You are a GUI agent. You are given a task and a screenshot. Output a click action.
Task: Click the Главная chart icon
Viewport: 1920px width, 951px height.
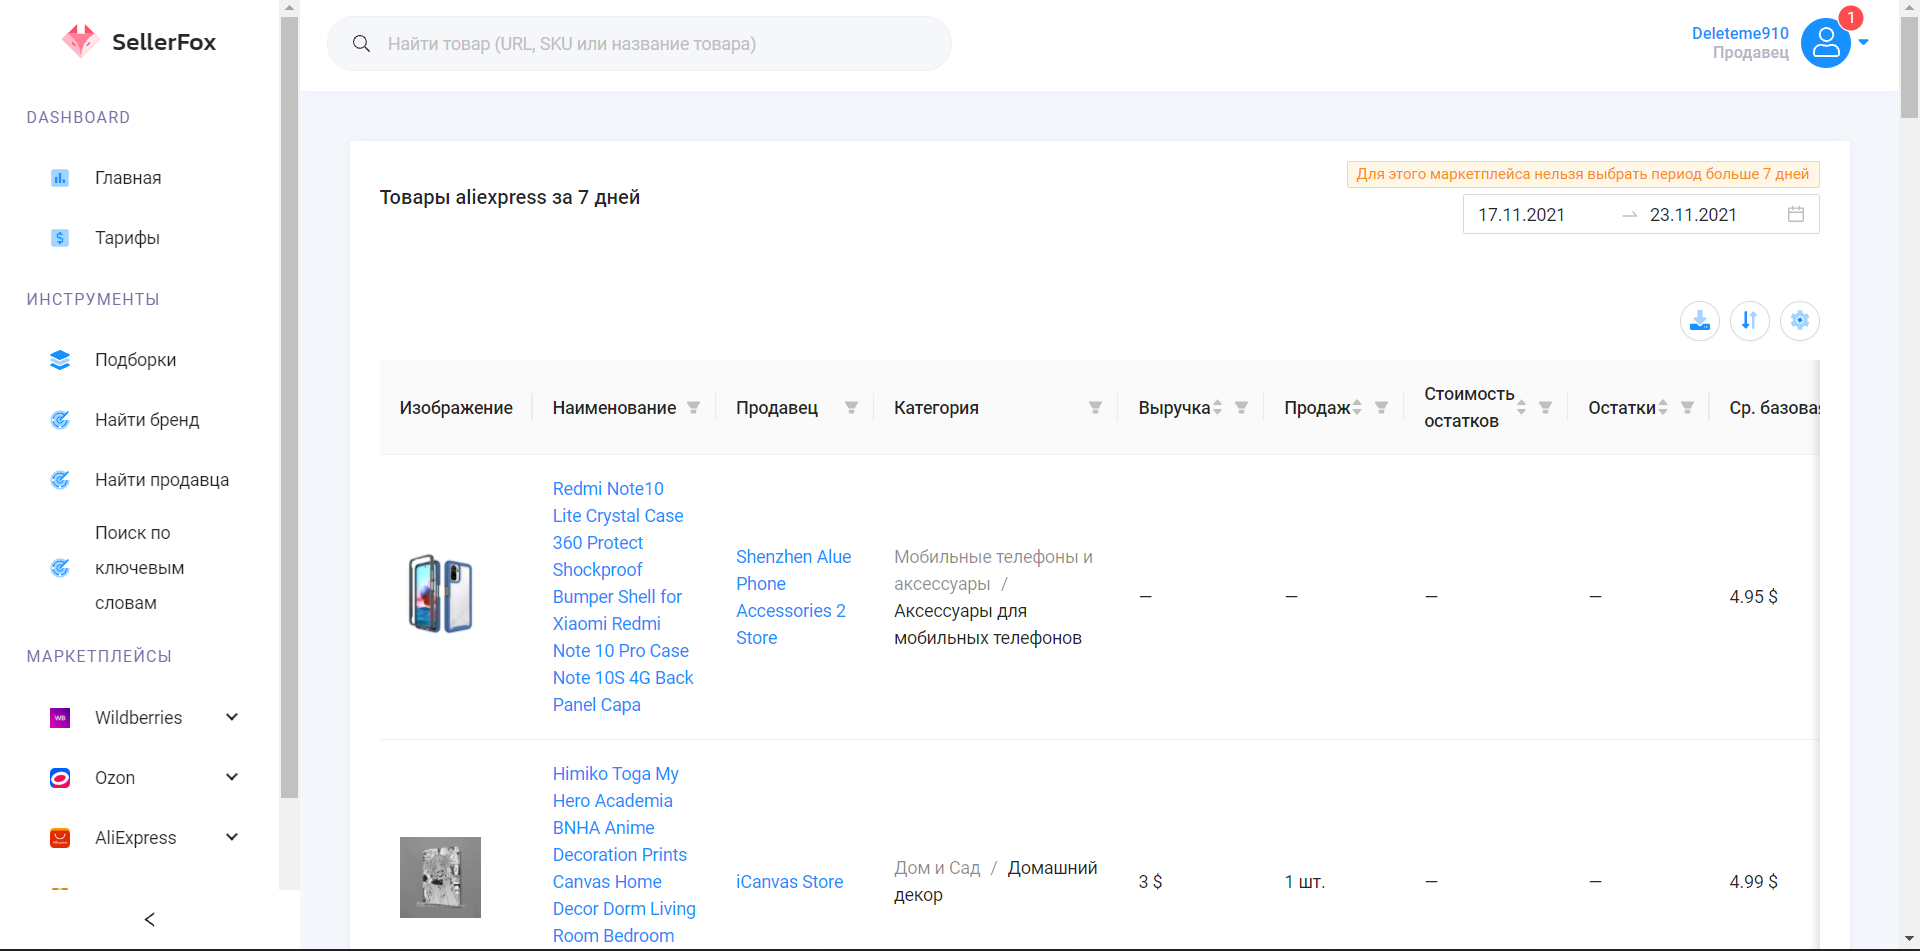click(x=60, y=178)
